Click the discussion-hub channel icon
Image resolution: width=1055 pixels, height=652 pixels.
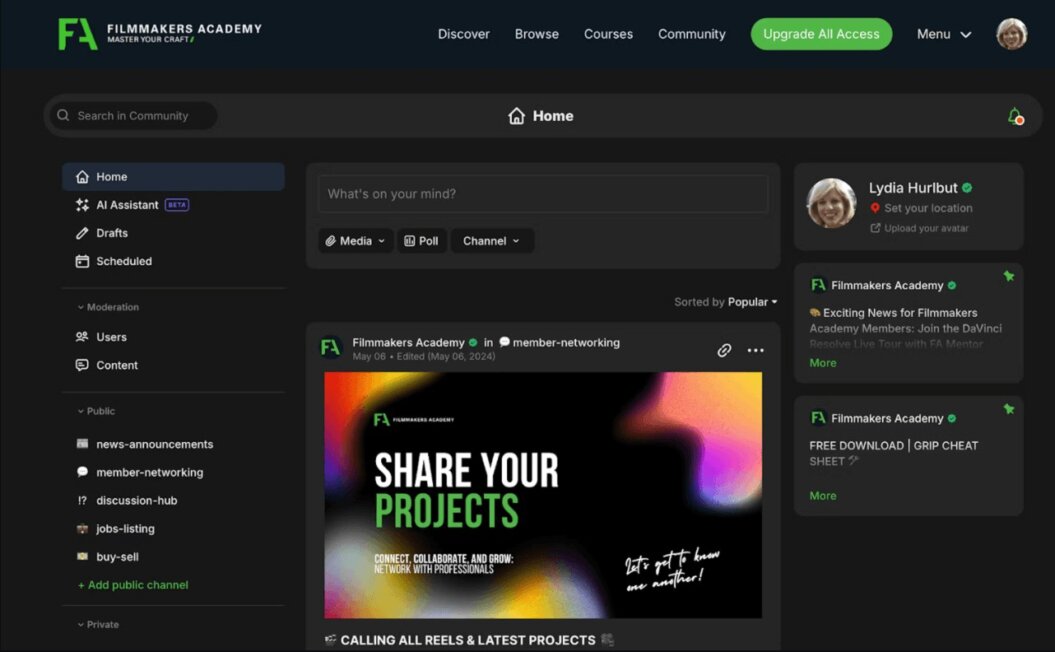(x=82, y=501)
